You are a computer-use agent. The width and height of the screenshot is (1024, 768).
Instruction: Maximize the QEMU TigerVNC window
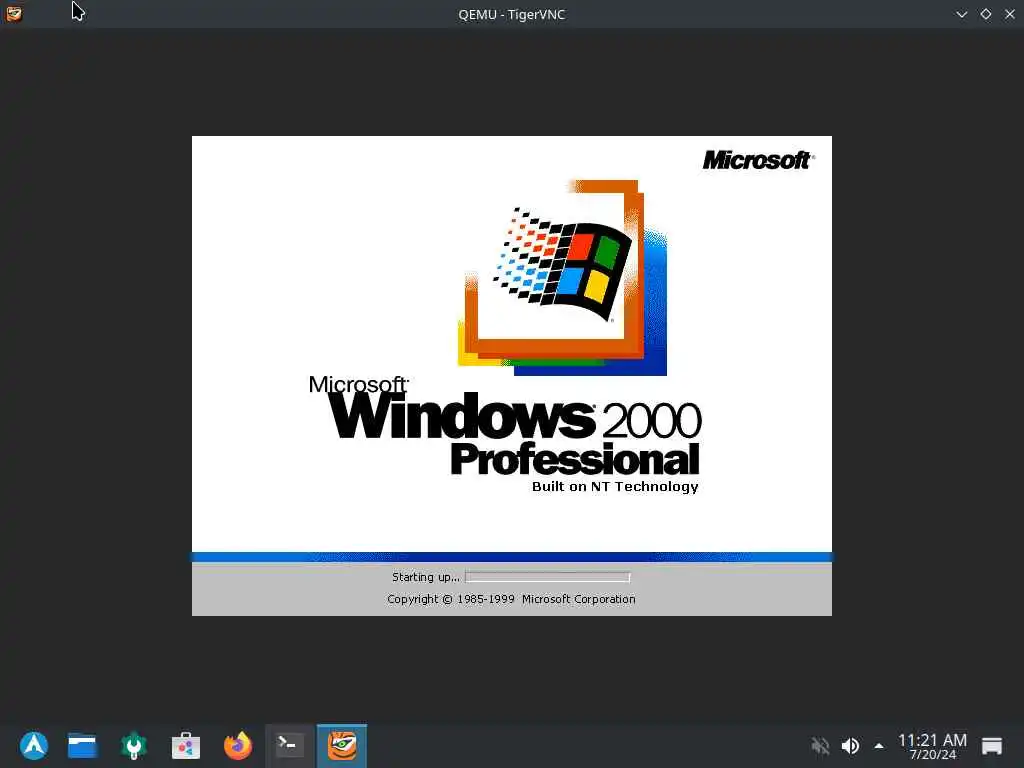pyautogui.click(x=985, y=14)
